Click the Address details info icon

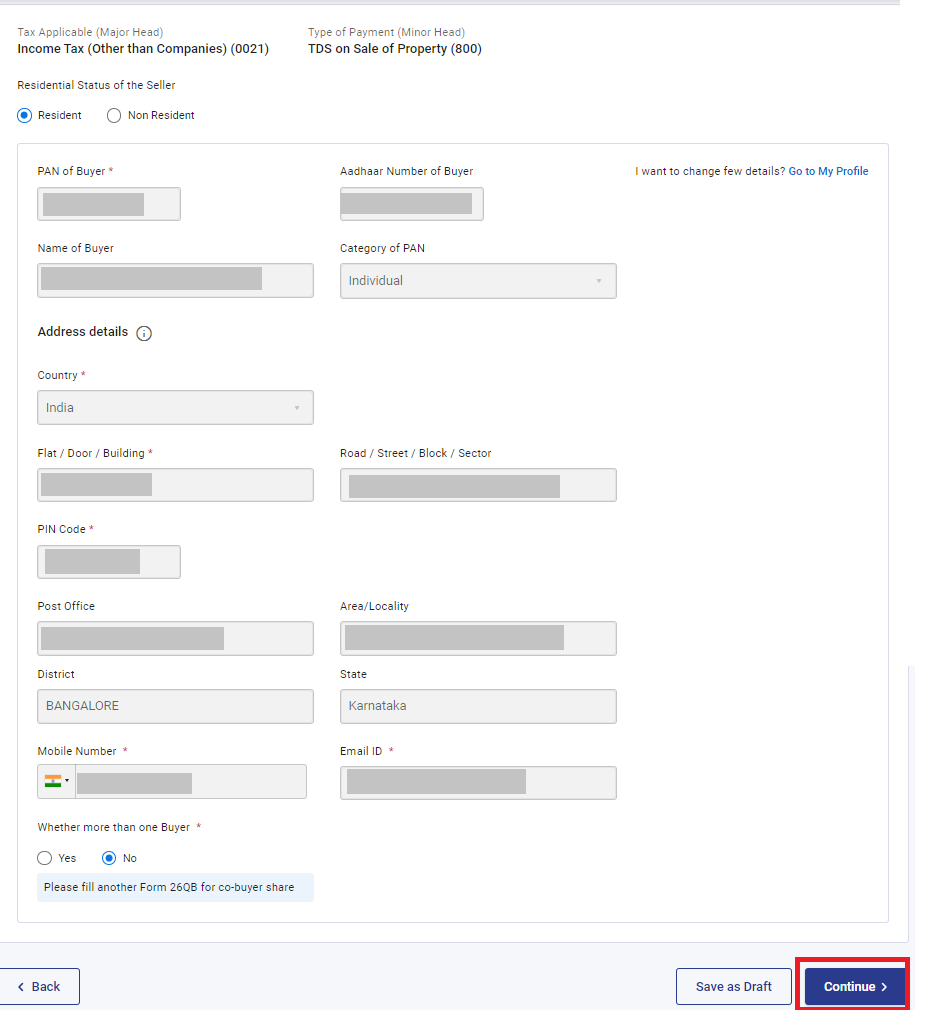(x=144, y=334)
